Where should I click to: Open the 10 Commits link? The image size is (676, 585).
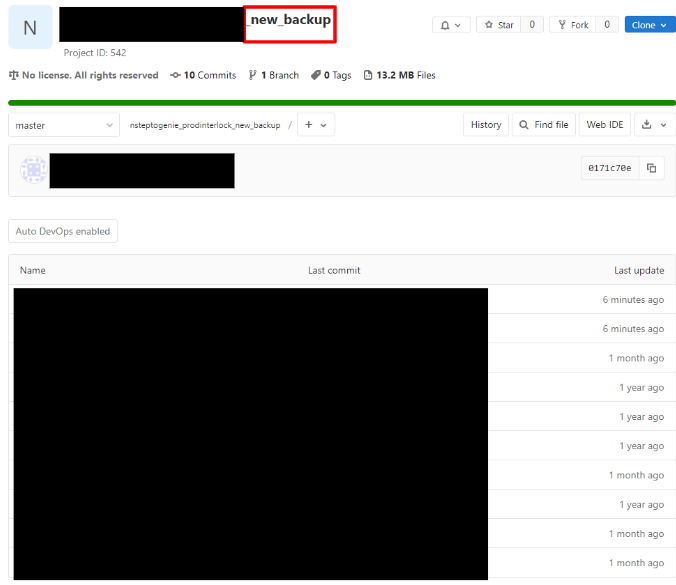203,75
